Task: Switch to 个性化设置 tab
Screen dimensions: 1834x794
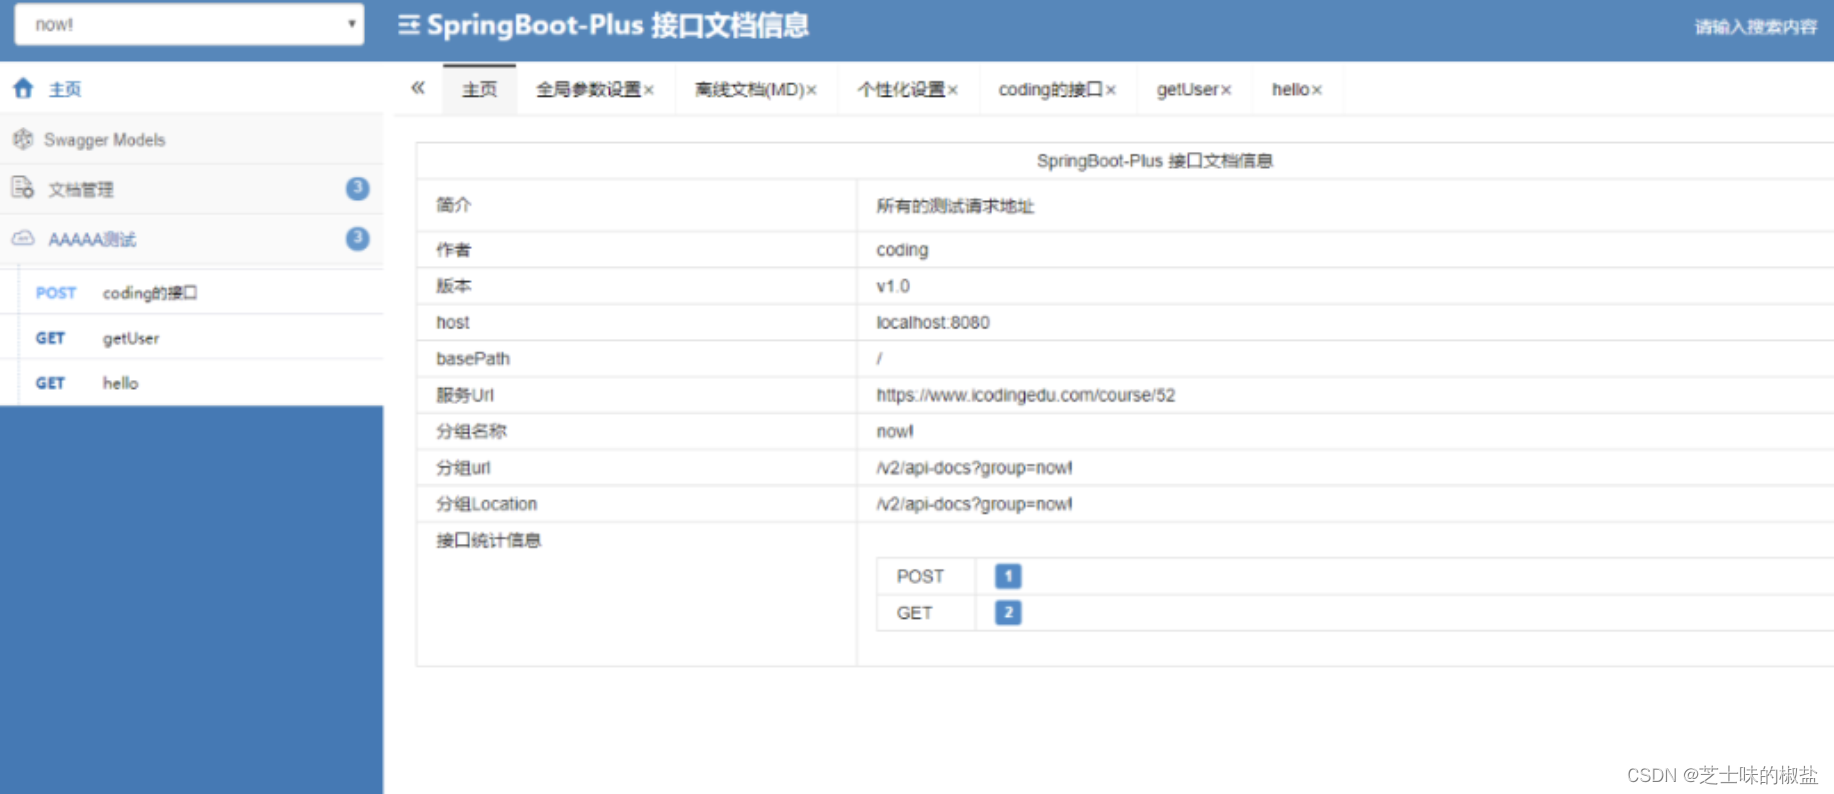Action: click(901, 89)
